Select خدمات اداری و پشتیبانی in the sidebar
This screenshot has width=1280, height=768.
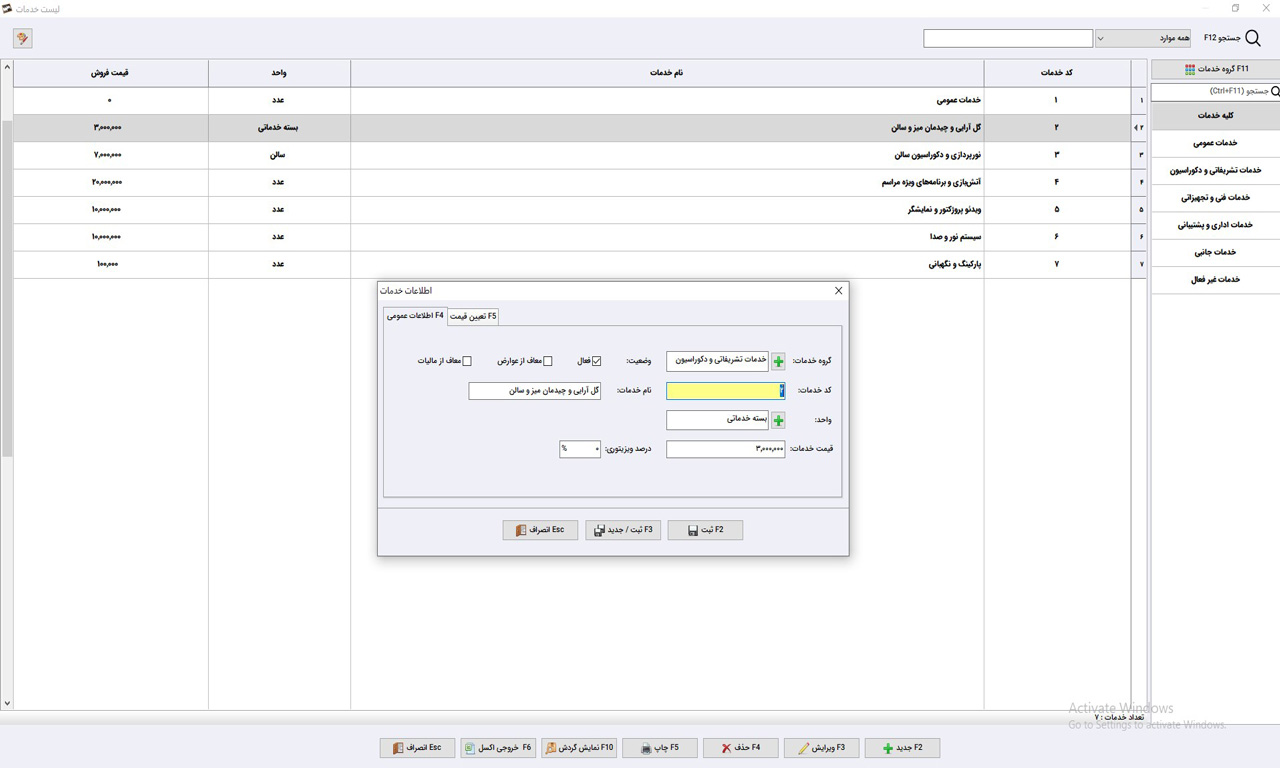pos(1215,225)
